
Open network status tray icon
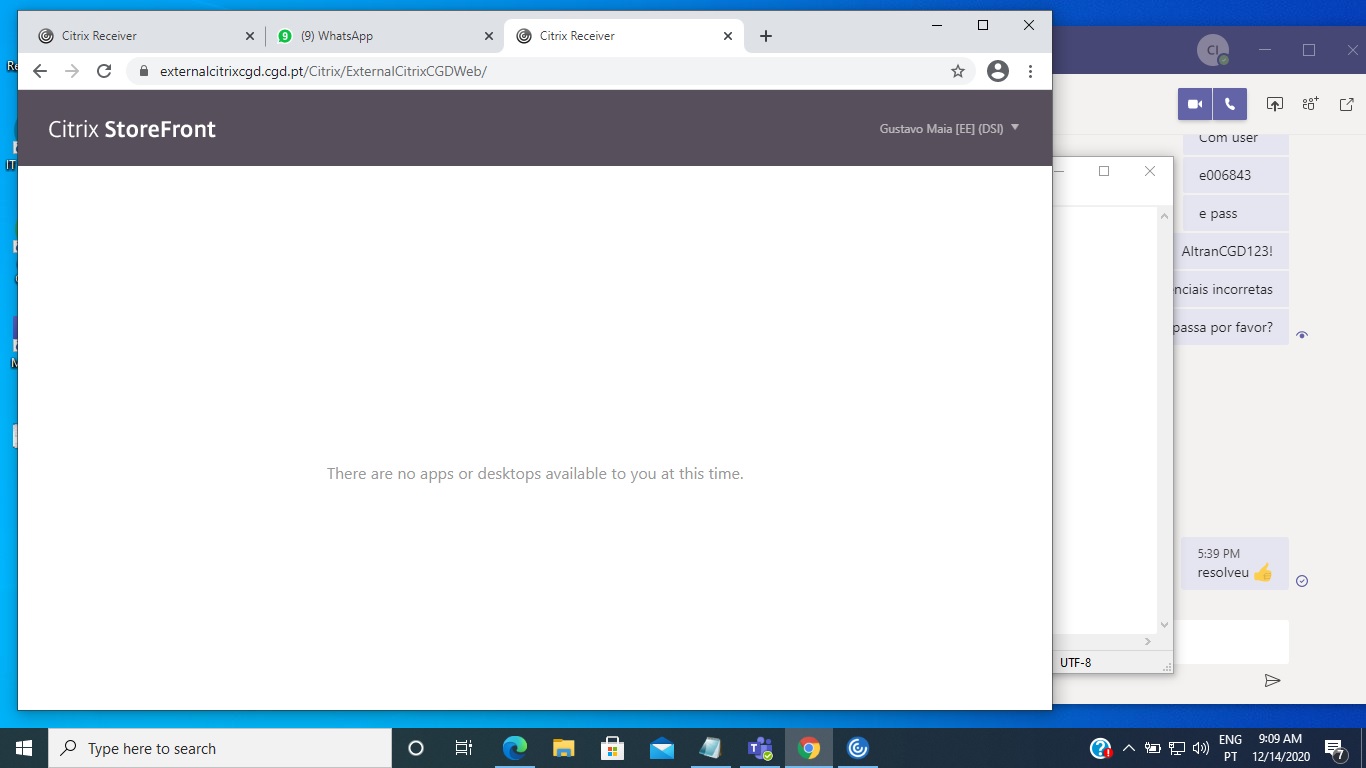tap(1177, 748)
